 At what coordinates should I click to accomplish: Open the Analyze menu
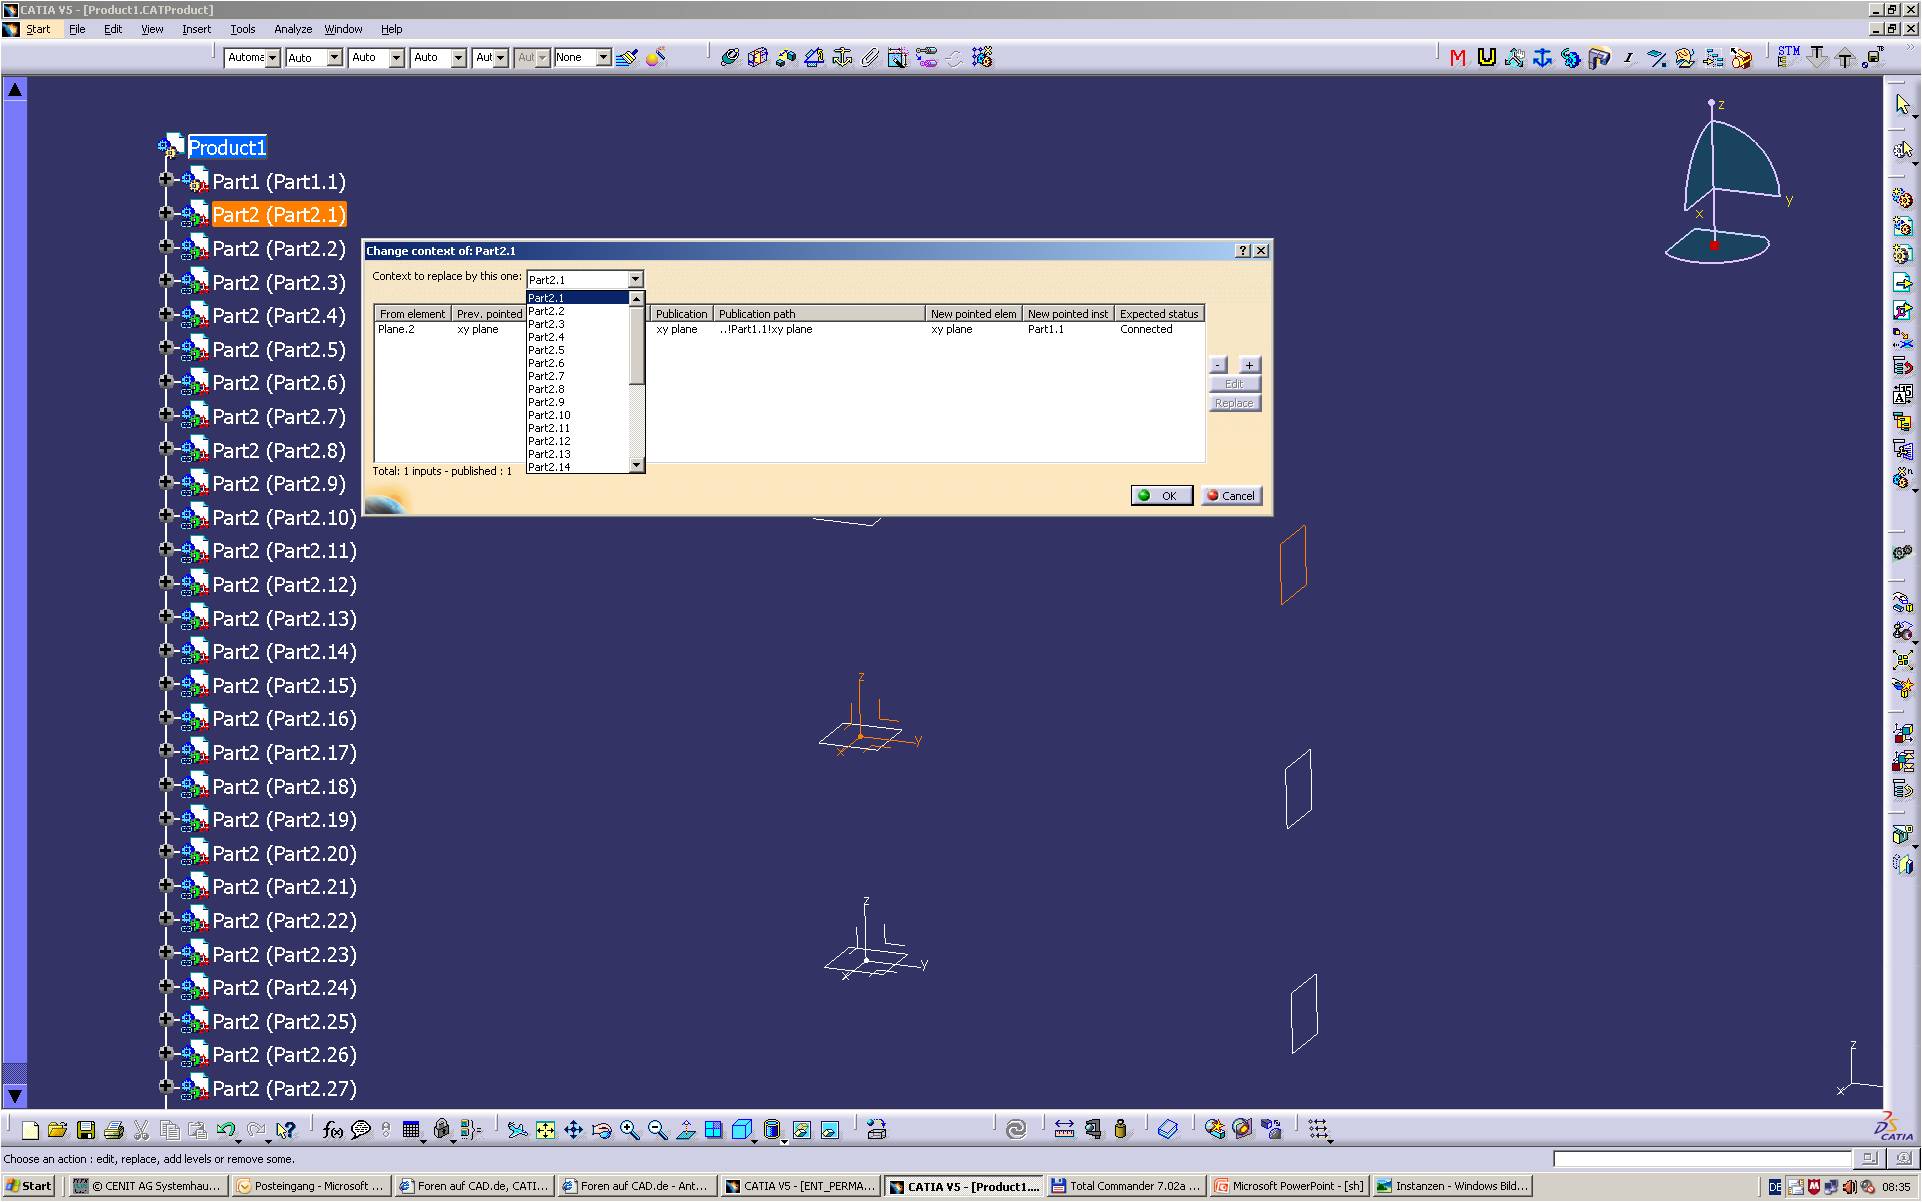coord(293,29)
